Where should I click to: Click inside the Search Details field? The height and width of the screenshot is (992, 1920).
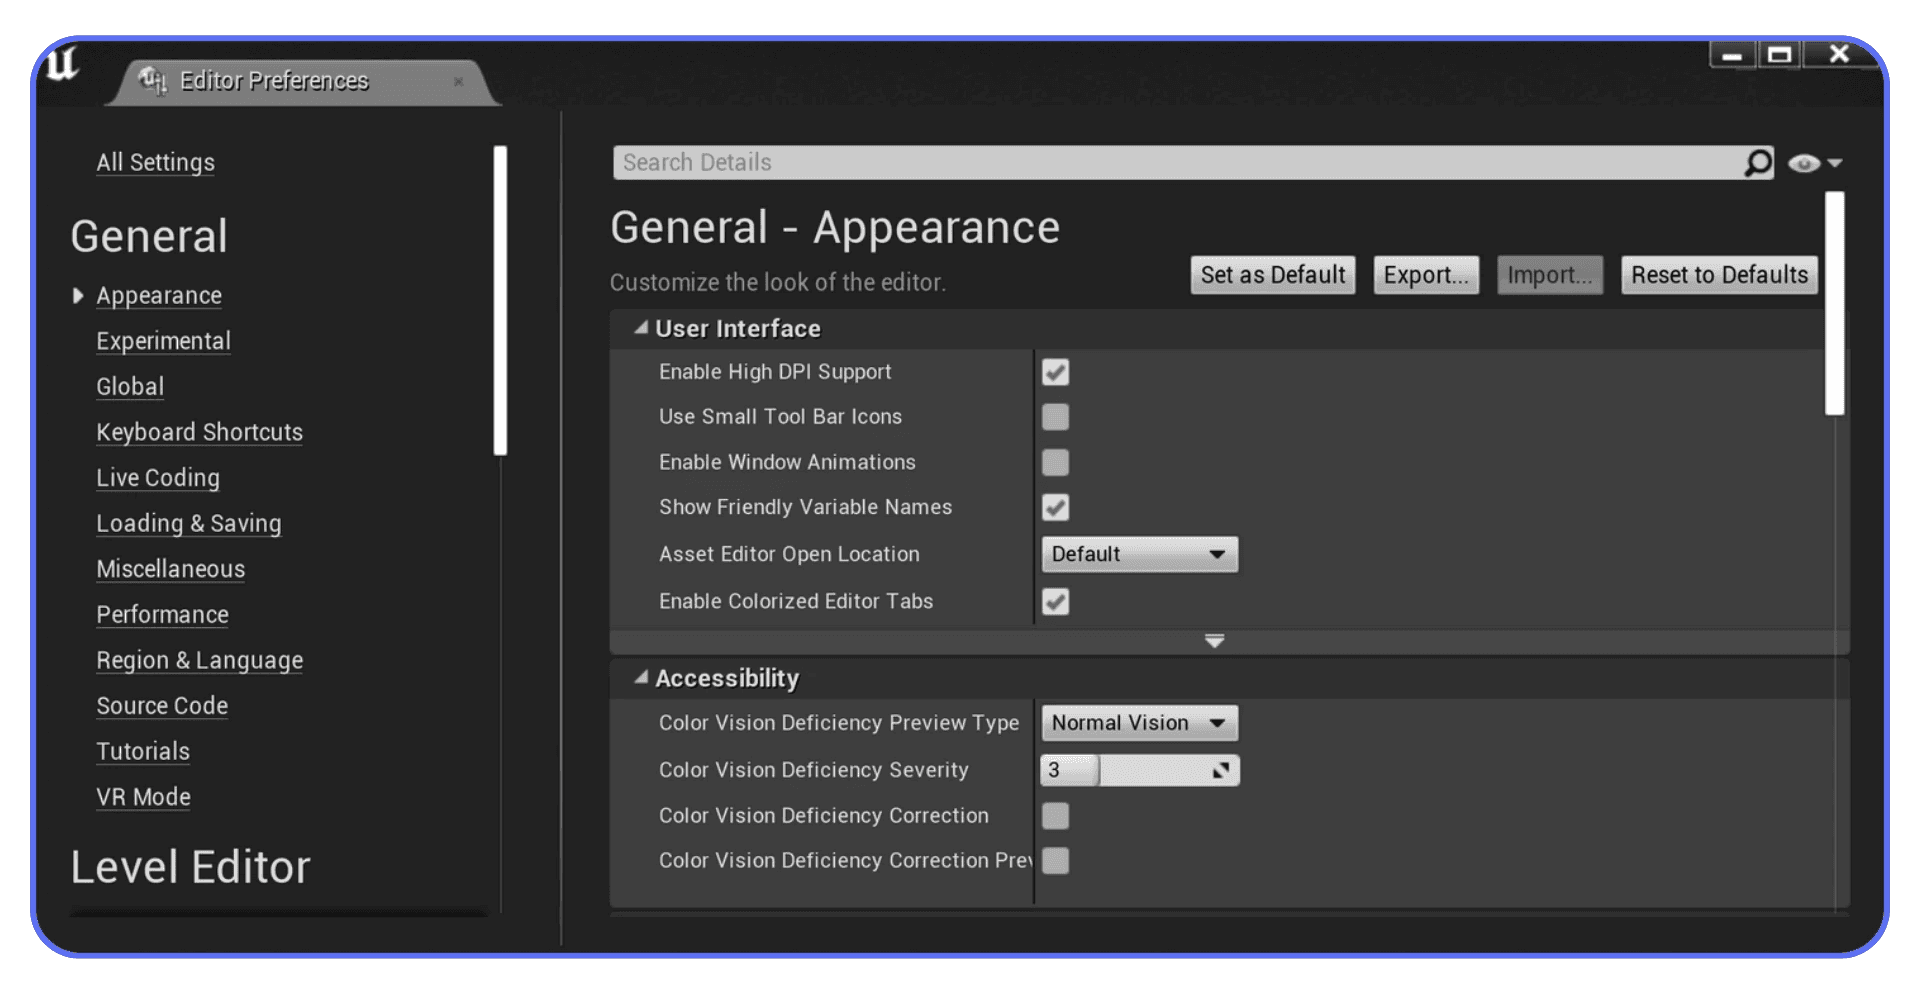[1100, 161]
